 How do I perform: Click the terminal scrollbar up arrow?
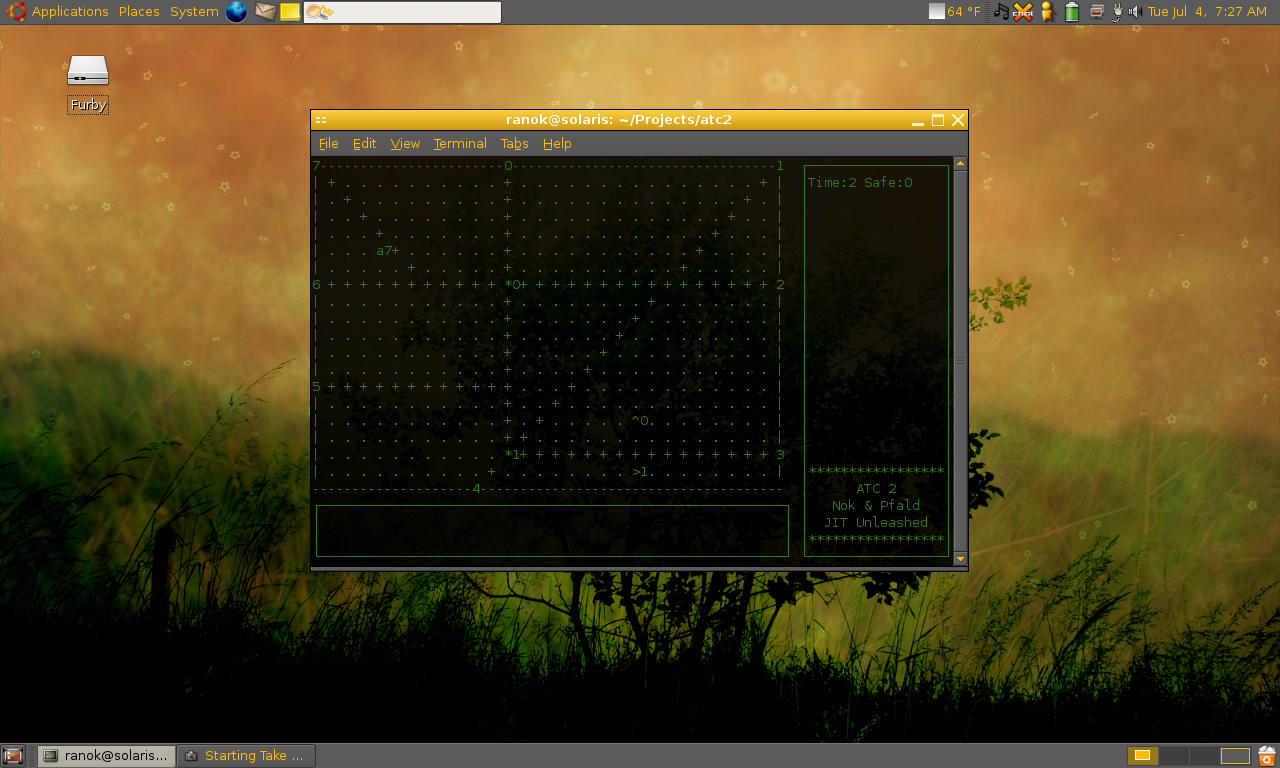coord(961,163)
